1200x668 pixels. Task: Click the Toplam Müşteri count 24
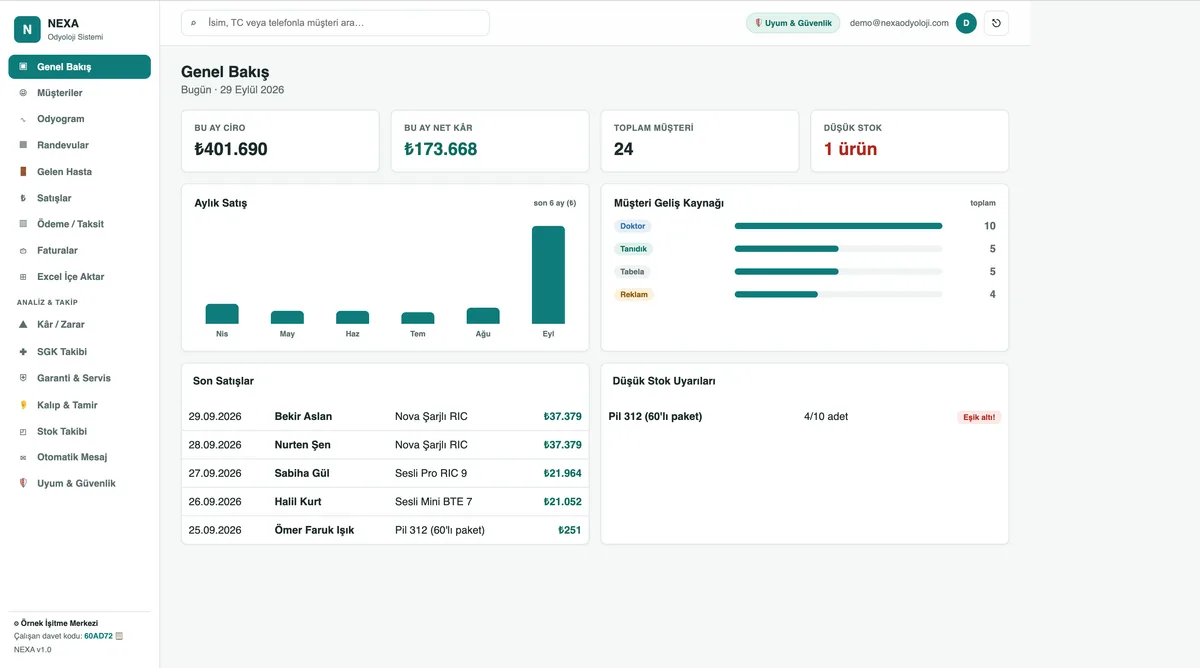[624, 149]
